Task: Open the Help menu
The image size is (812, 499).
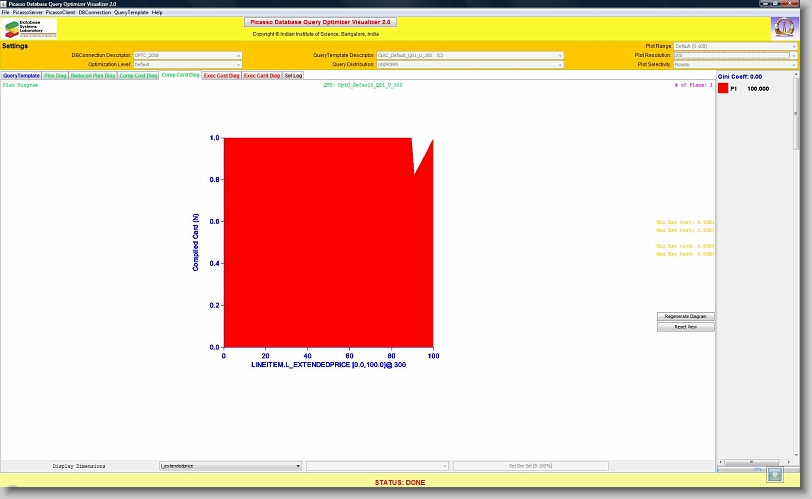Action: tap(157, 12)
